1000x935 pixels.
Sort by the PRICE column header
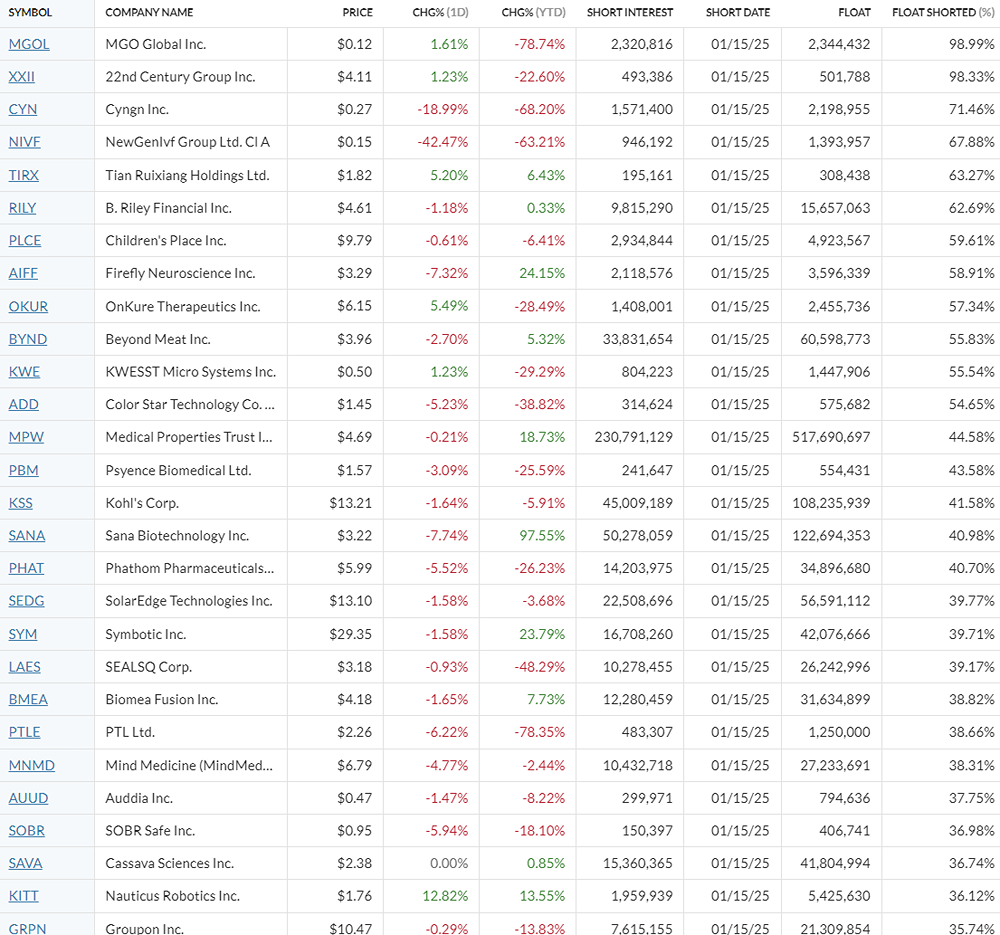point(357,12)
